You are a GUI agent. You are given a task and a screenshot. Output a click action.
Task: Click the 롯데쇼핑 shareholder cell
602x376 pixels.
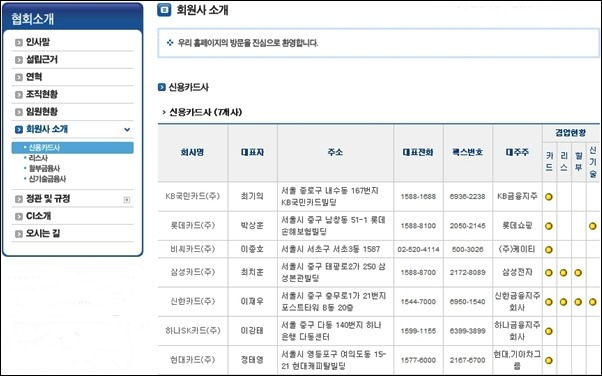(517, 225)
